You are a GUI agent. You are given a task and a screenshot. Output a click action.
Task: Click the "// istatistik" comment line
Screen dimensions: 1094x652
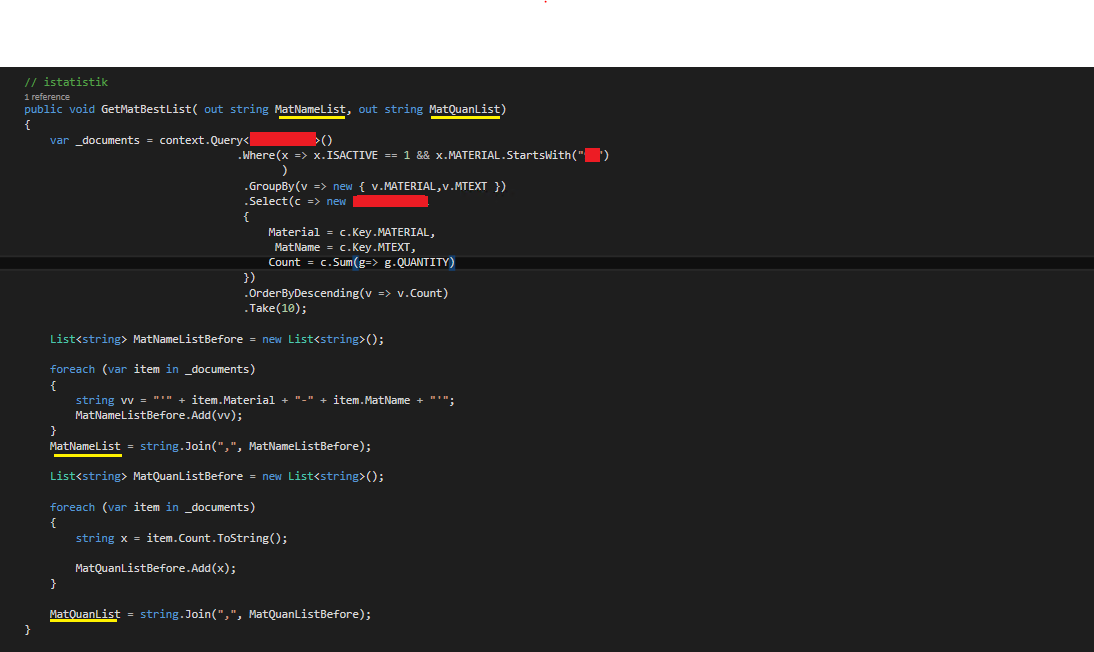coord(65,82)
